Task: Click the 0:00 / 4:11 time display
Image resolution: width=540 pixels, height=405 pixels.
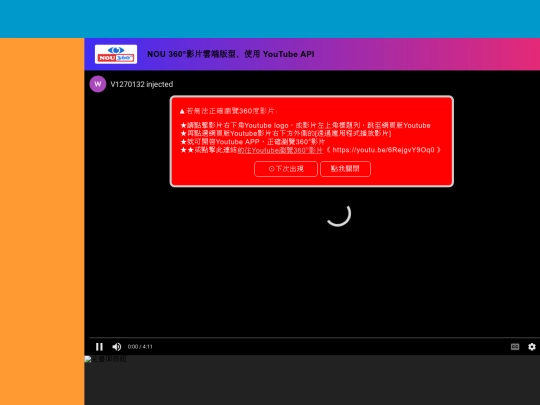Action: coord(140,346)
